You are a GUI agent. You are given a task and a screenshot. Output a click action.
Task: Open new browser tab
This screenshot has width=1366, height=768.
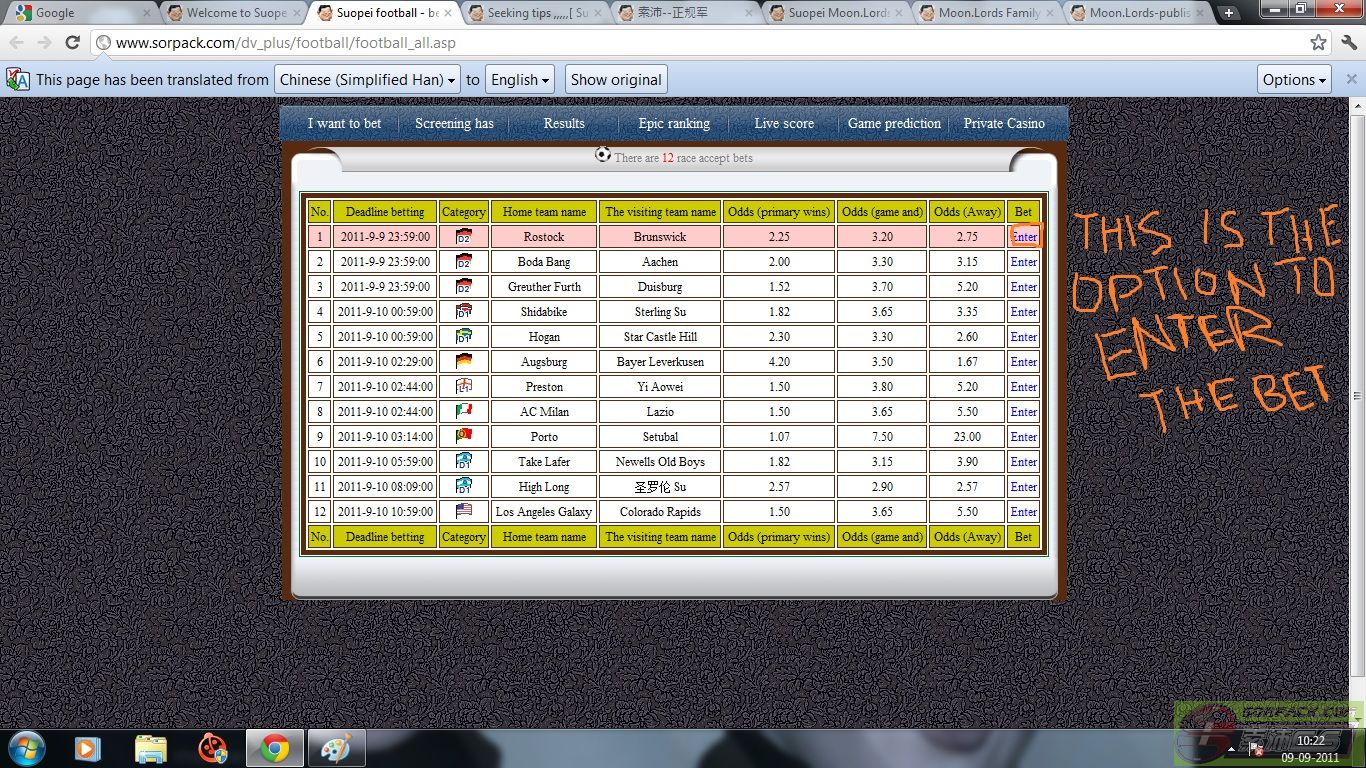1229,13
